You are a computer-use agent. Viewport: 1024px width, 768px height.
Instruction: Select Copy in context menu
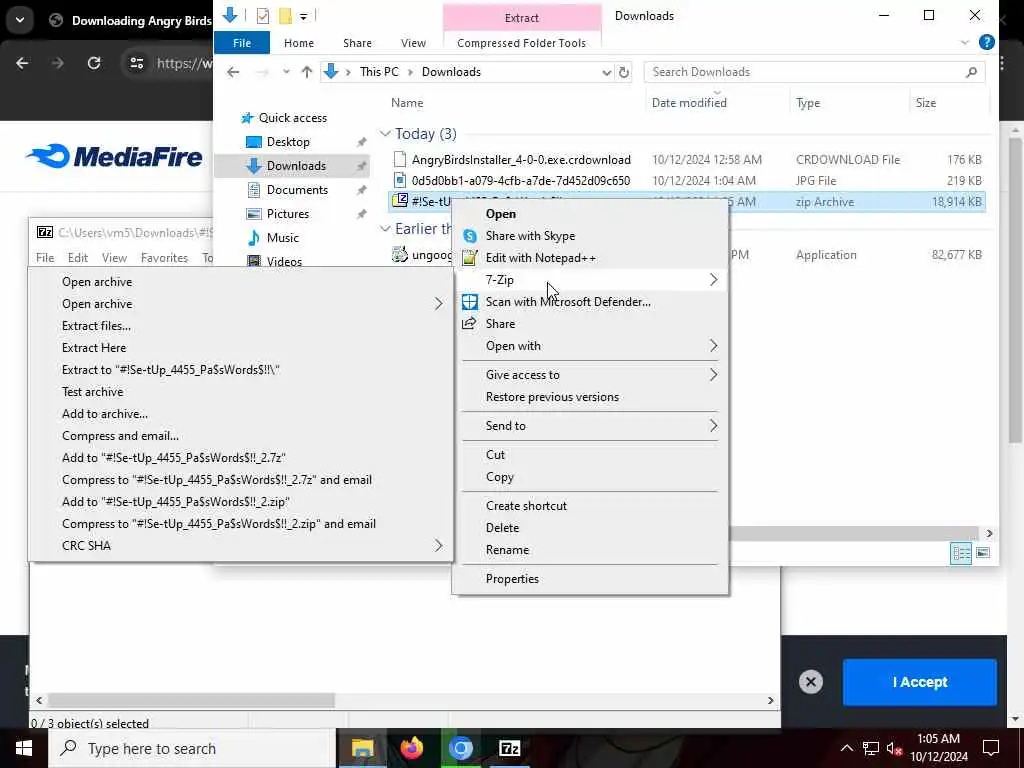coord(500,477)
